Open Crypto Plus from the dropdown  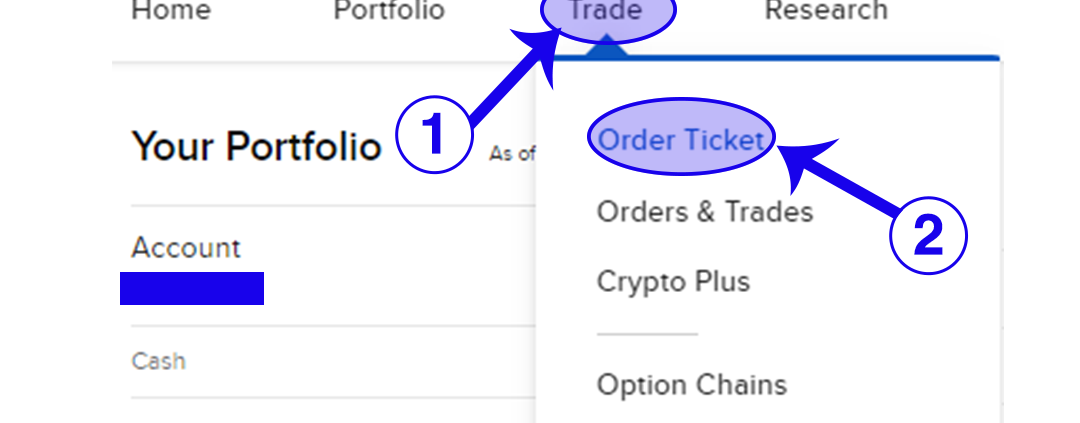(672, 282)
